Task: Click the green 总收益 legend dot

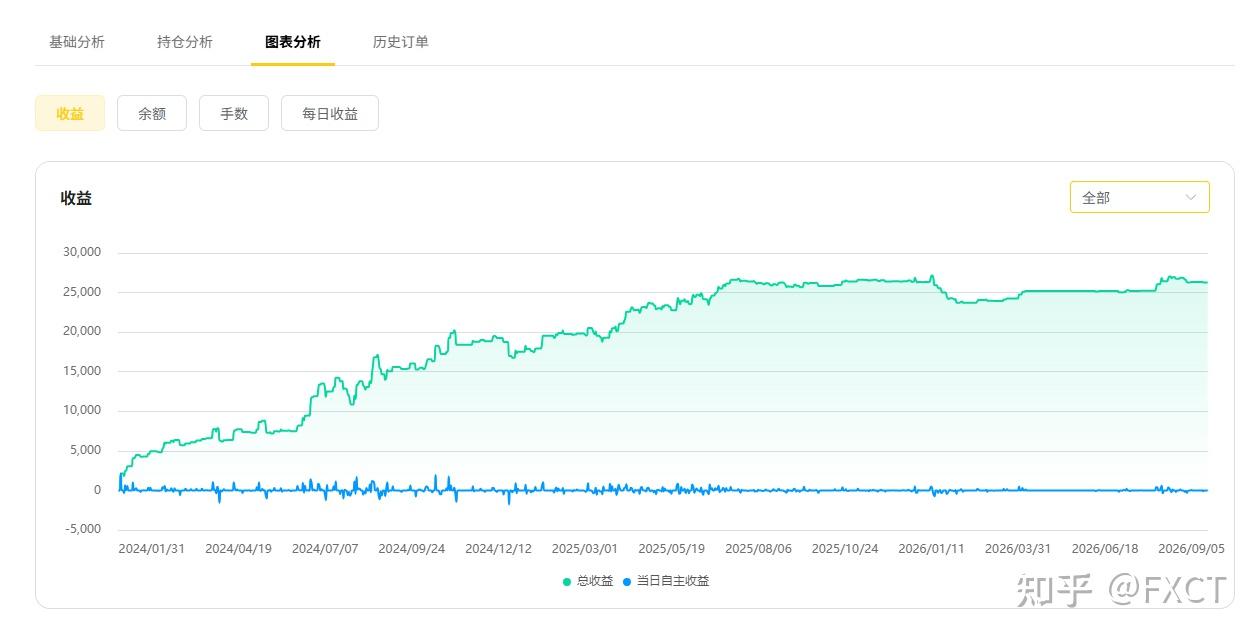Action: point(567,581)
